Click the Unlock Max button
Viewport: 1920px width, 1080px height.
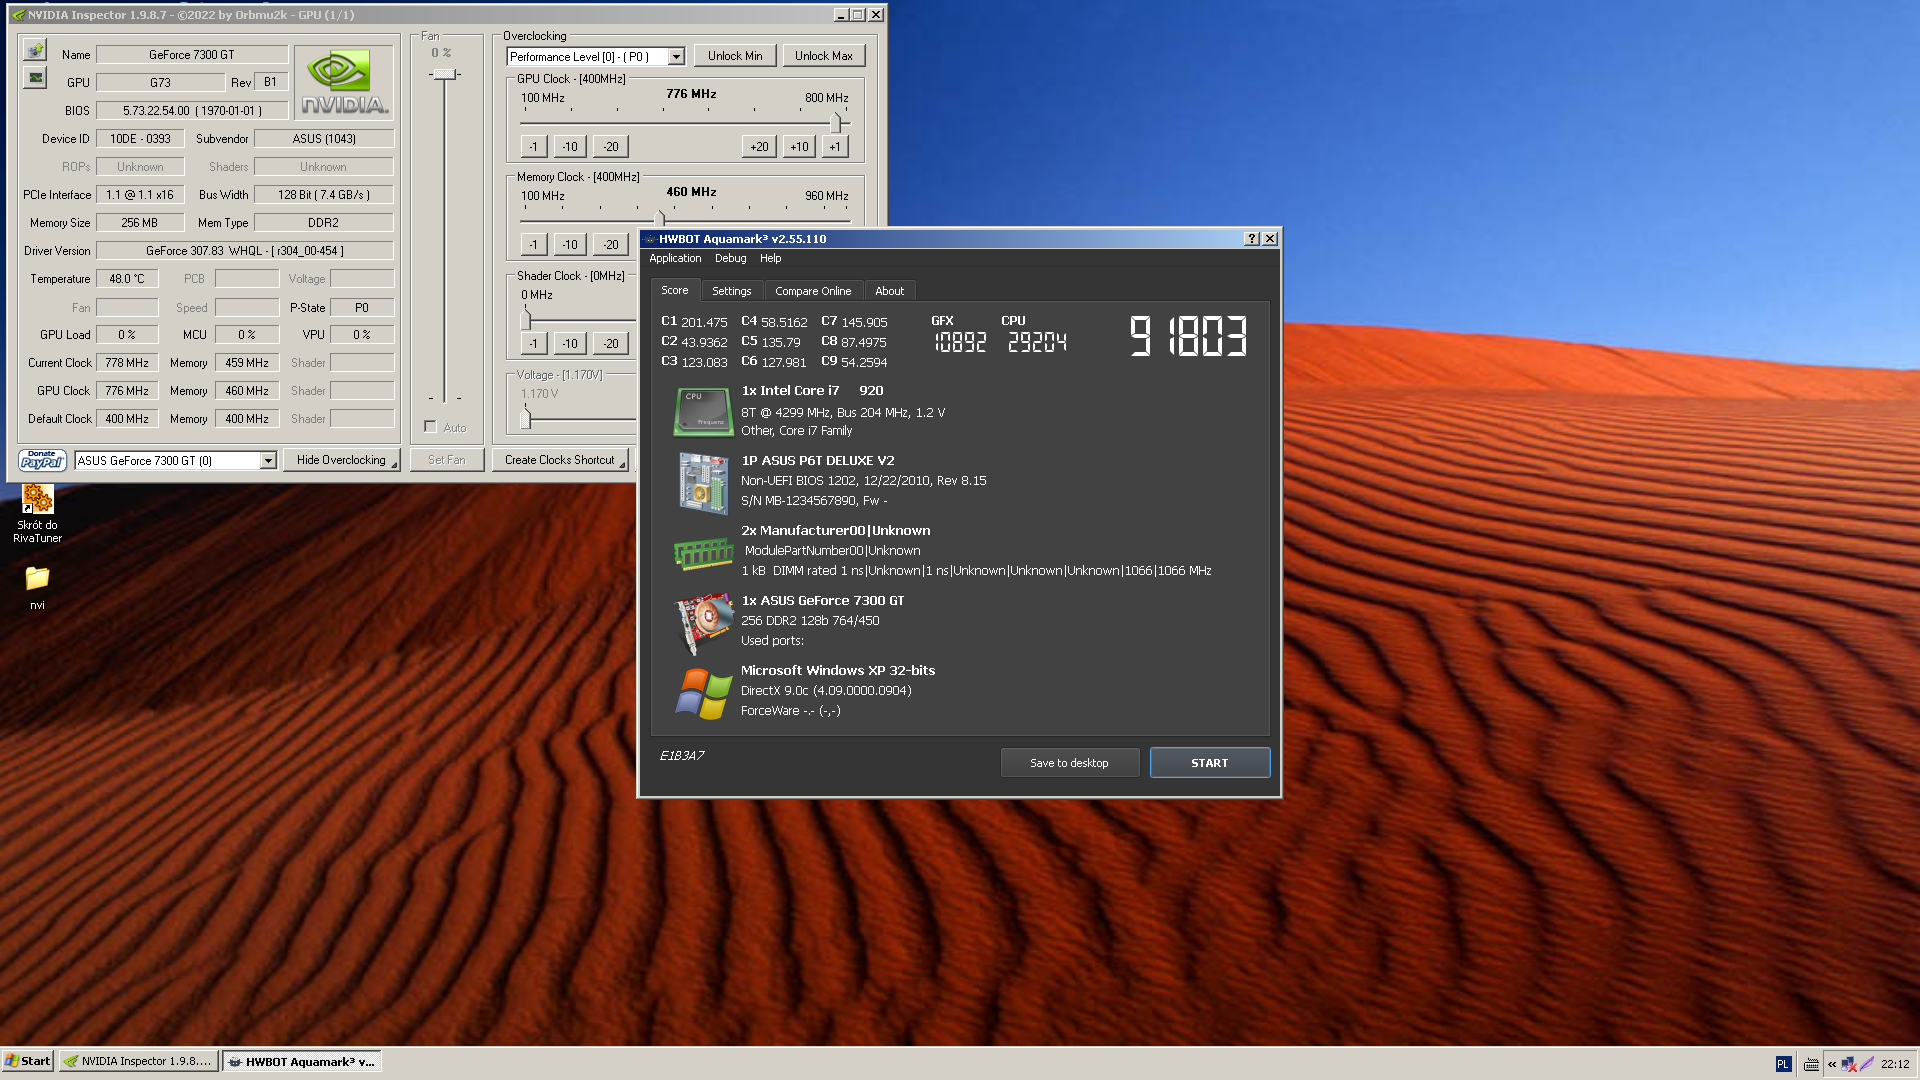(824, 56)
